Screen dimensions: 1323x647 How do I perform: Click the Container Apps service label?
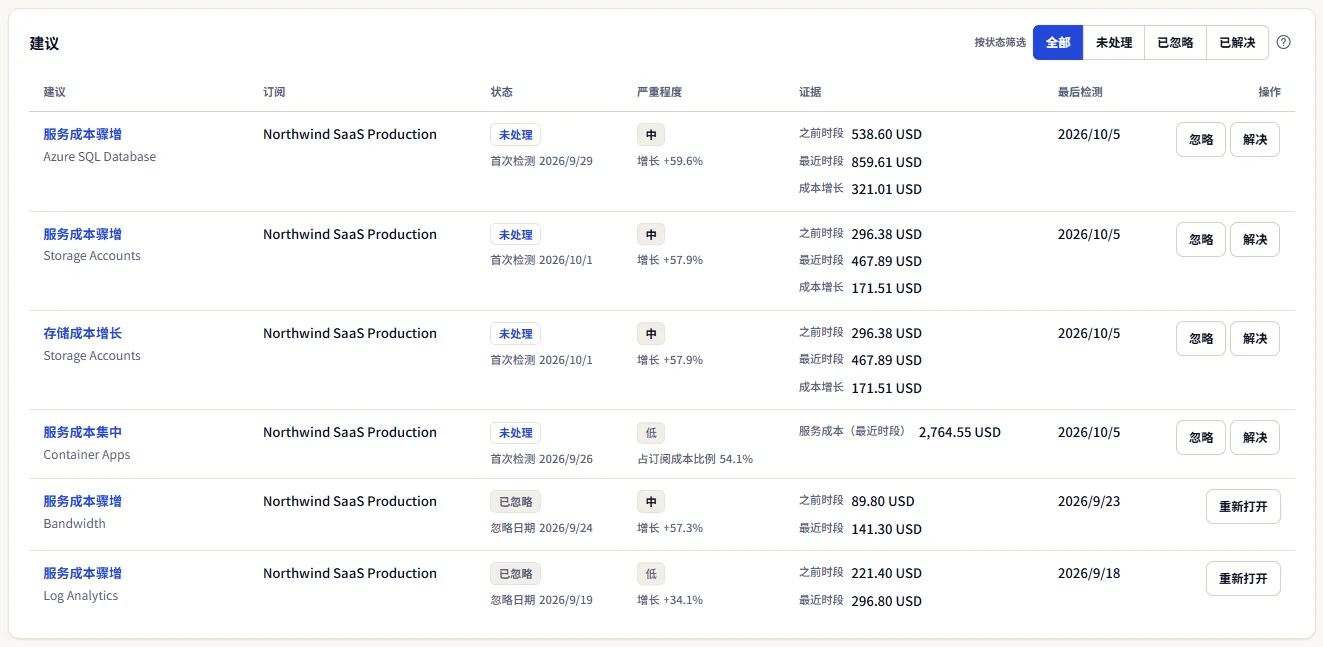click(x=87, y=455)
